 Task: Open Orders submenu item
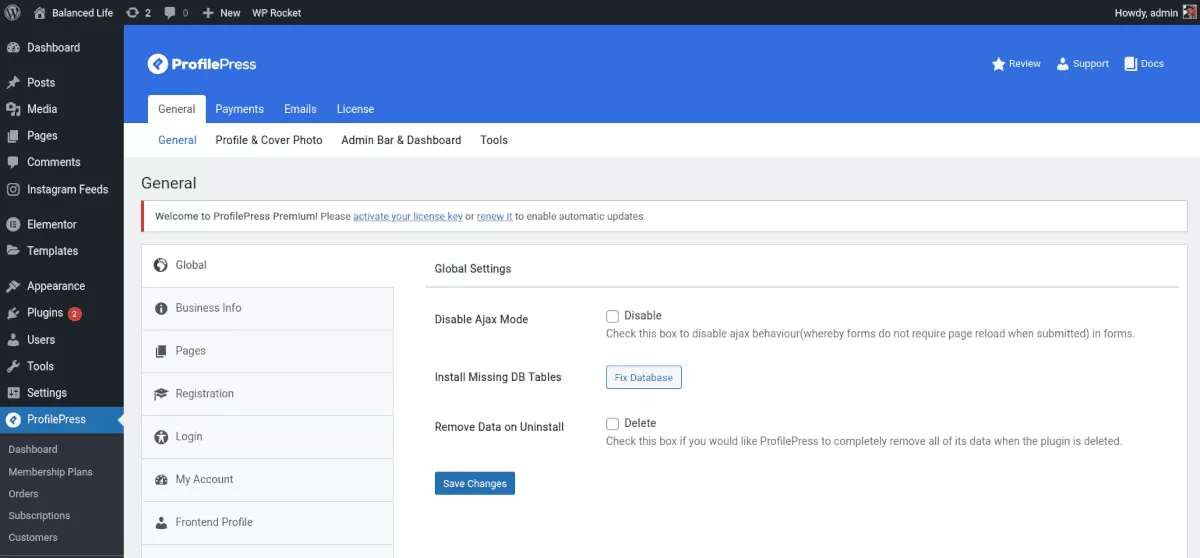(x=23, y=493)
